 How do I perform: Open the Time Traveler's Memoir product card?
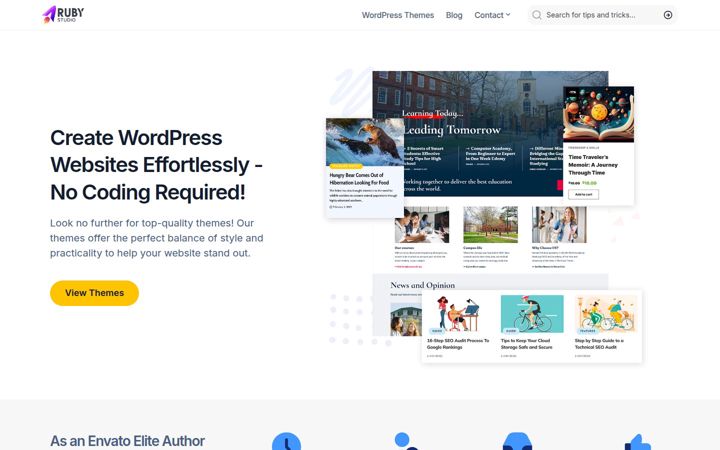click(598, 146)
